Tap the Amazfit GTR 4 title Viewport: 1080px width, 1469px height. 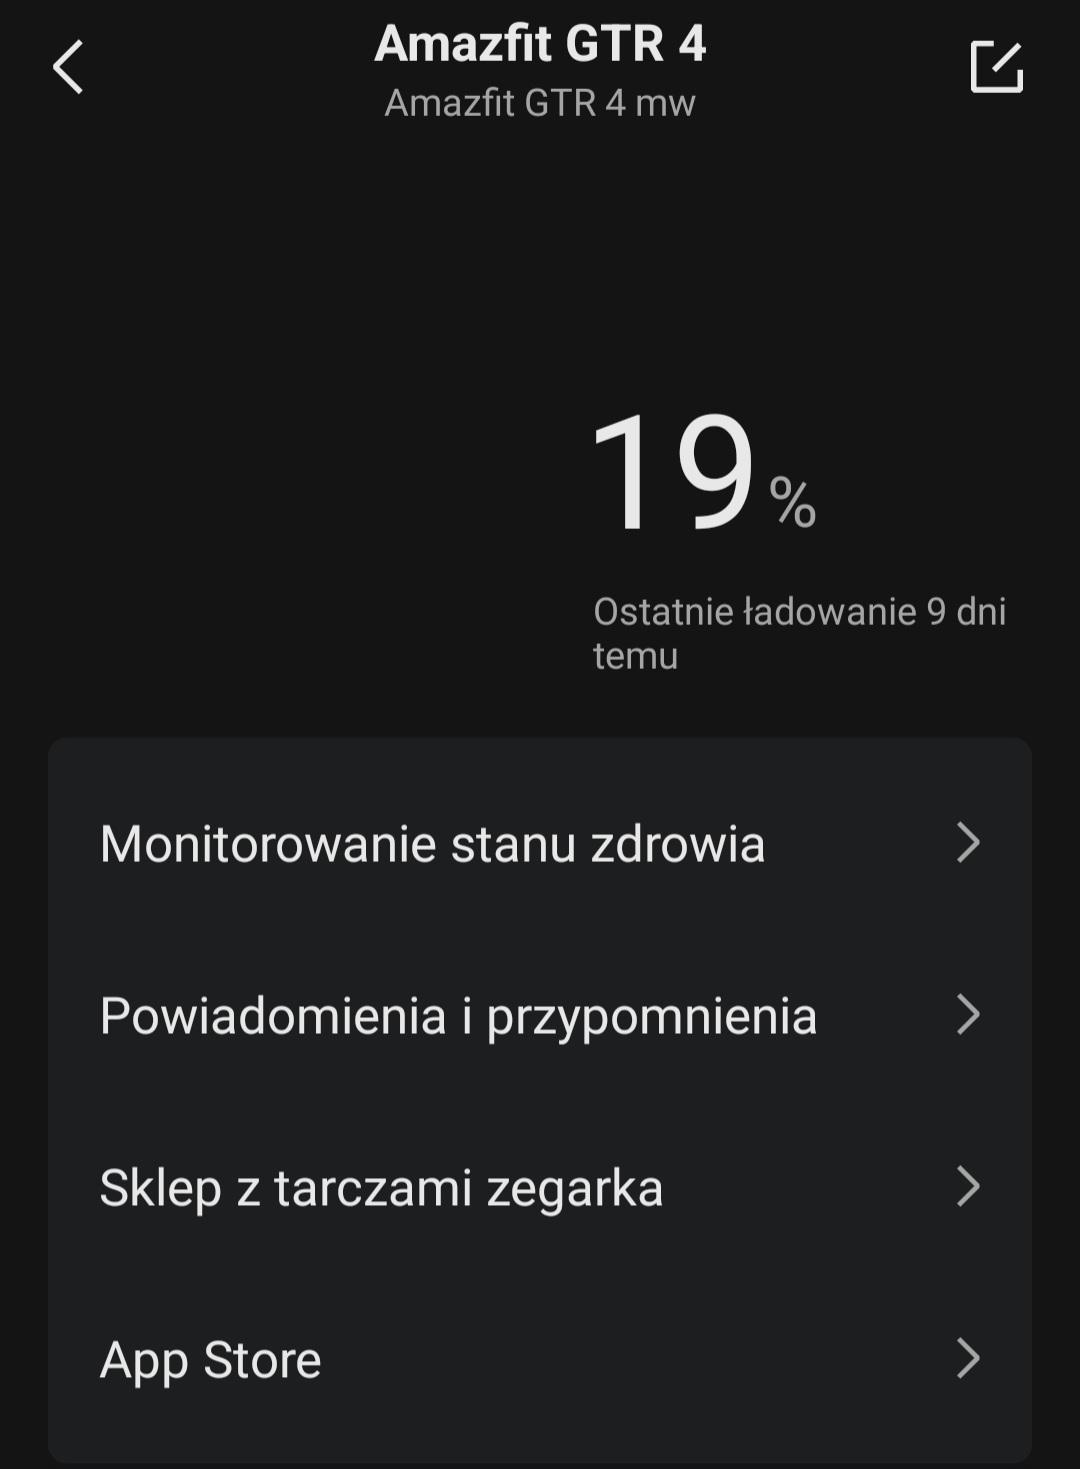tap(540, 44)
